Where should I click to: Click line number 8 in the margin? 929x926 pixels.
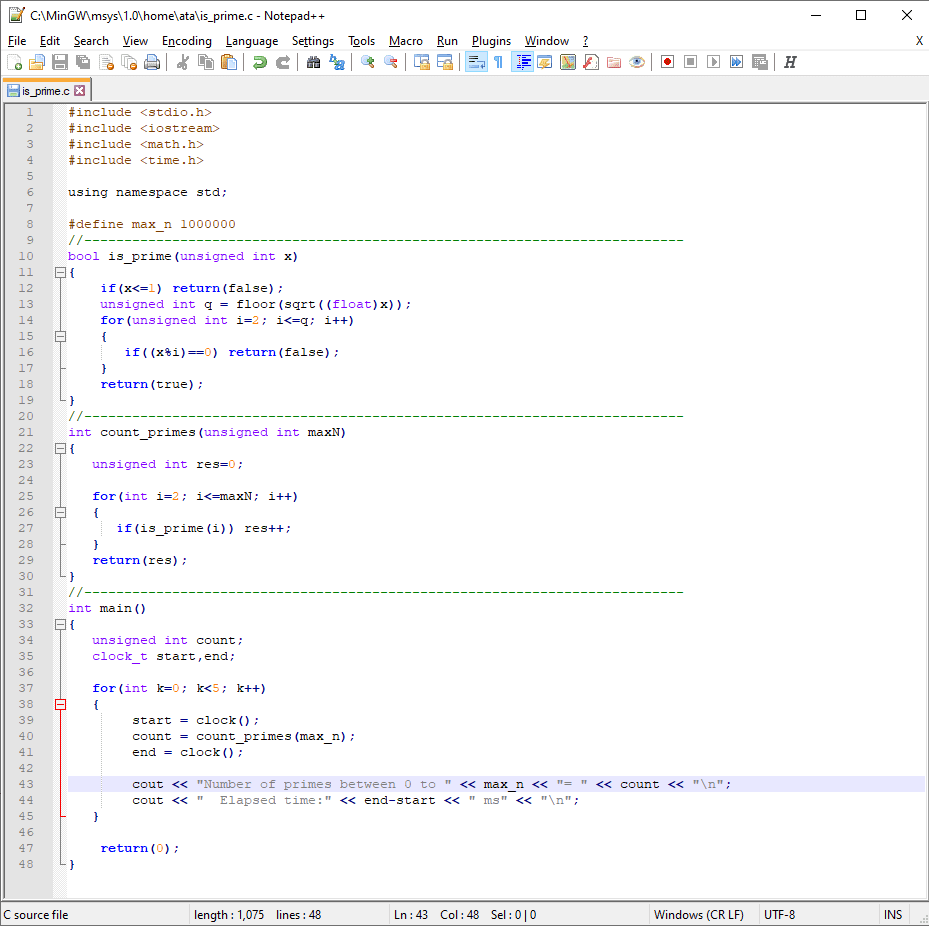30,224
